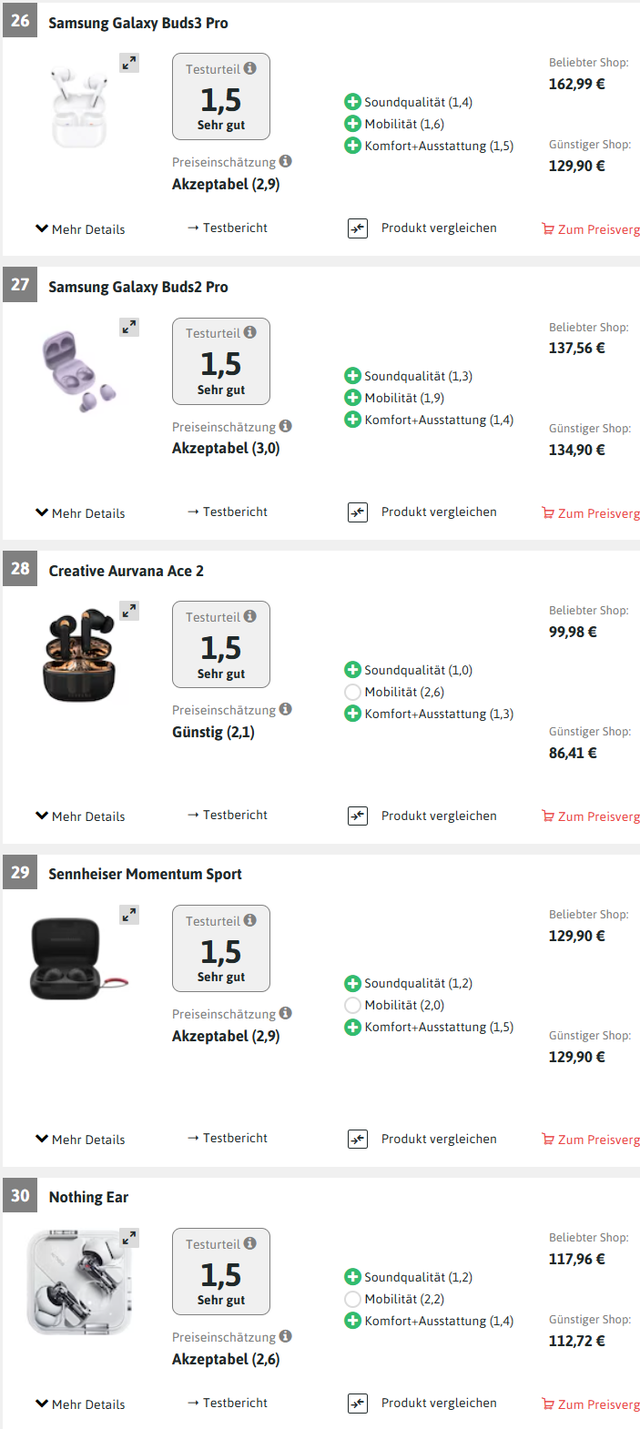Screen dimensions: 640x1429
Task: Click the cart icon for Nothing Ear price comparison
Action: tap(547, 1404)
